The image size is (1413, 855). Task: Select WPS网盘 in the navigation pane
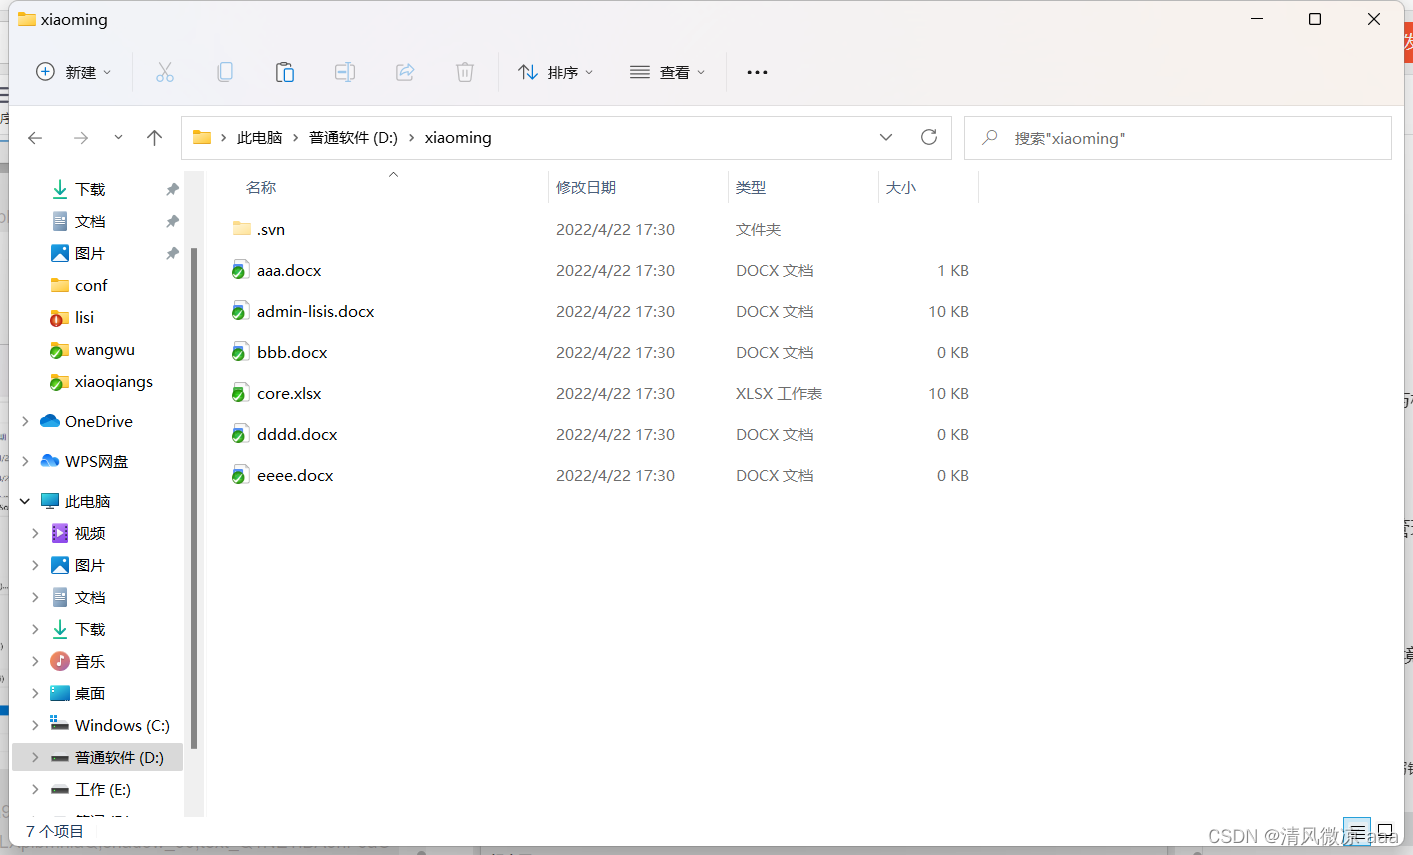97,462
